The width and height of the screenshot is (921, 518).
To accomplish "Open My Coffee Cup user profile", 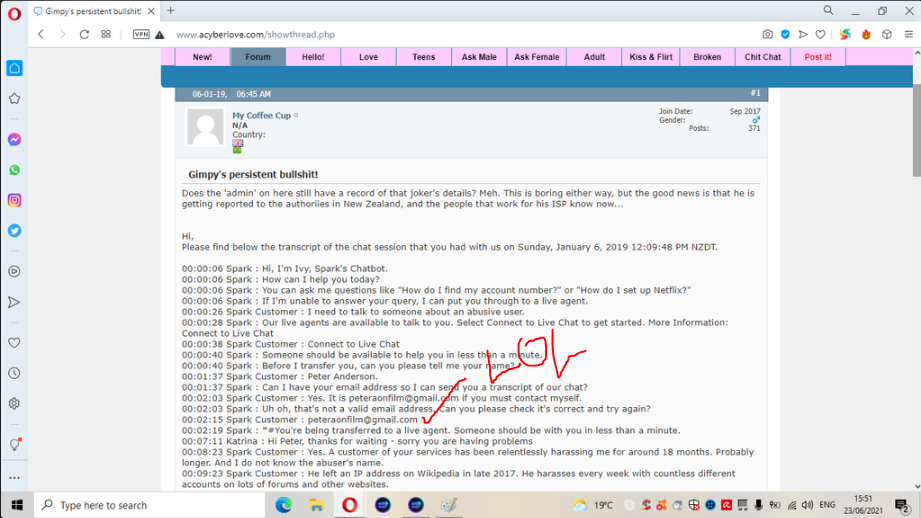I will [x=261, y=116].
